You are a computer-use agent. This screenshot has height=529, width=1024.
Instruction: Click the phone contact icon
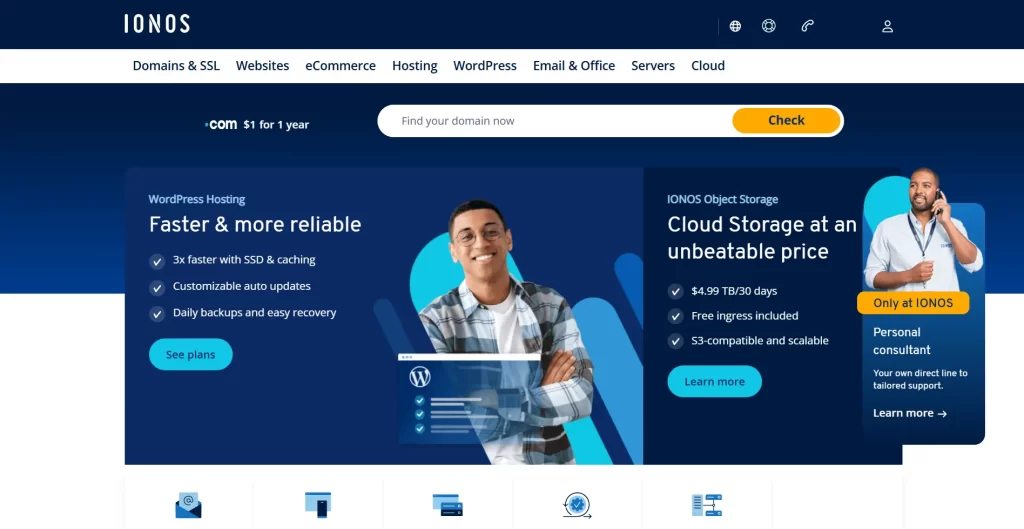click(x=808, y=26)
